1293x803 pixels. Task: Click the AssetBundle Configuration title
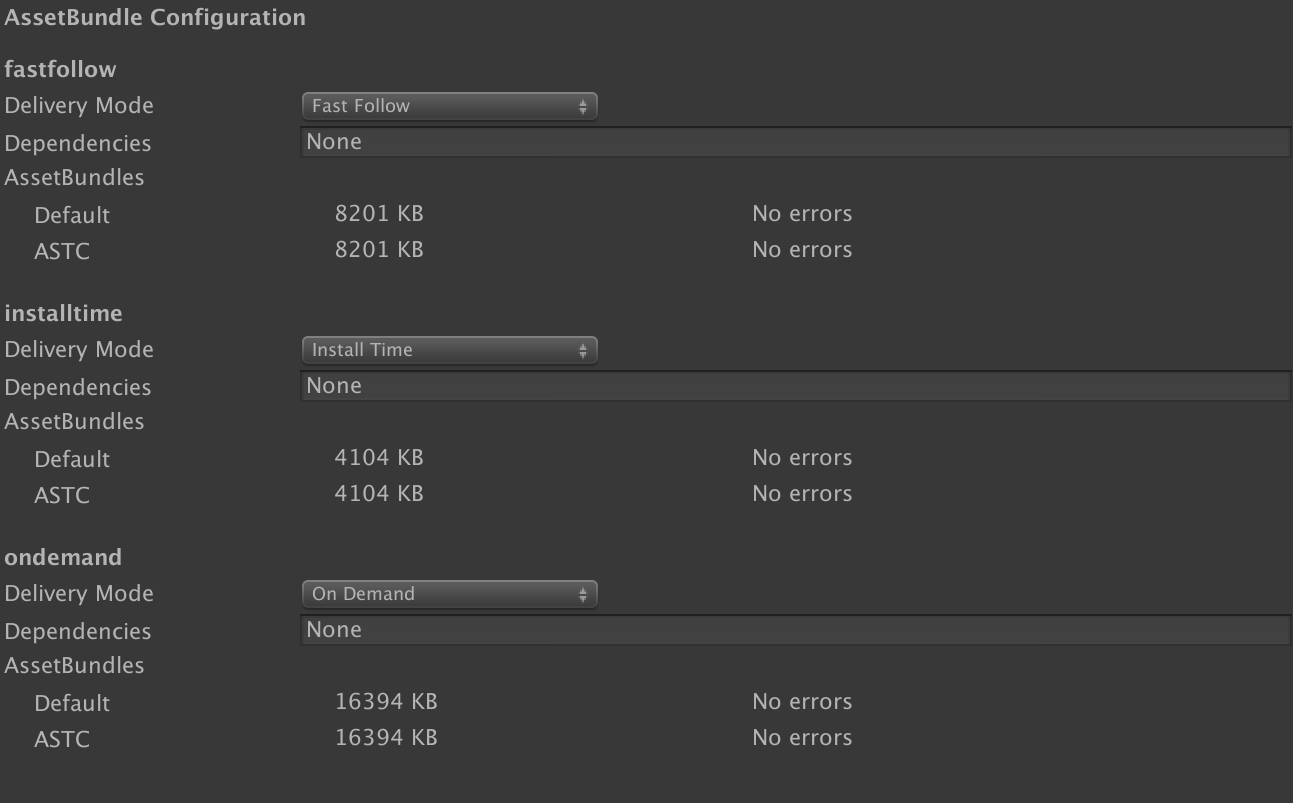155,18
